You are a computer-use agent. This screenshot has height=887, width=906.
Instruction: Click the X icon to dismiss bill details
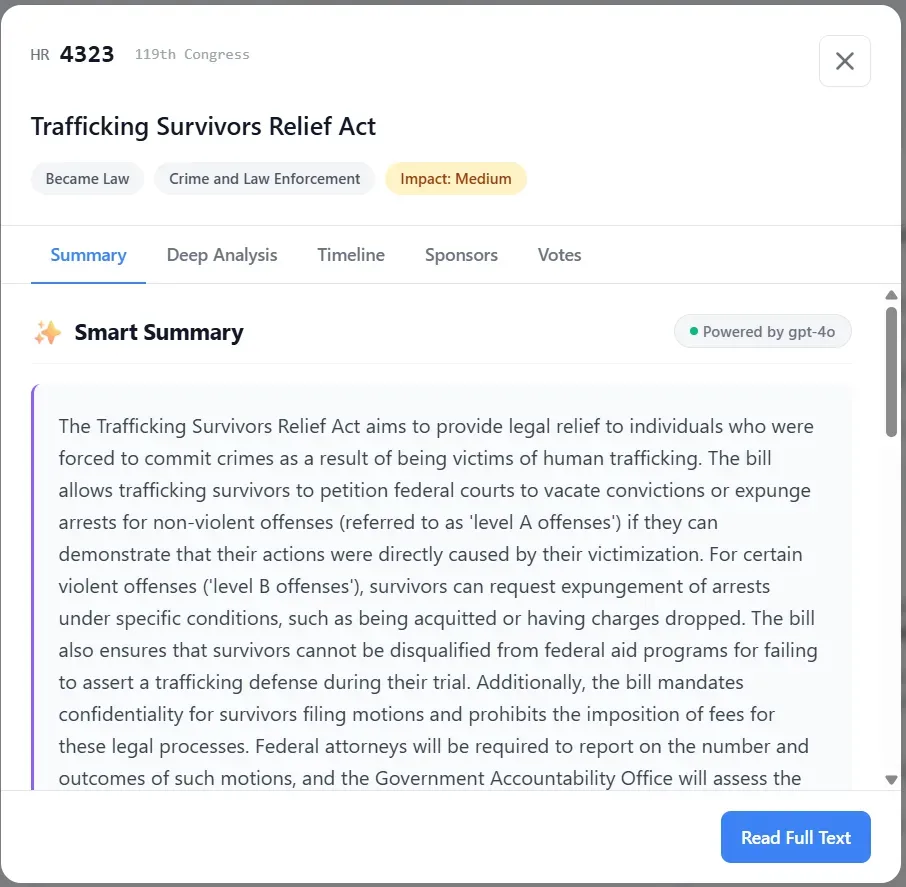click(x=844, y=61)
